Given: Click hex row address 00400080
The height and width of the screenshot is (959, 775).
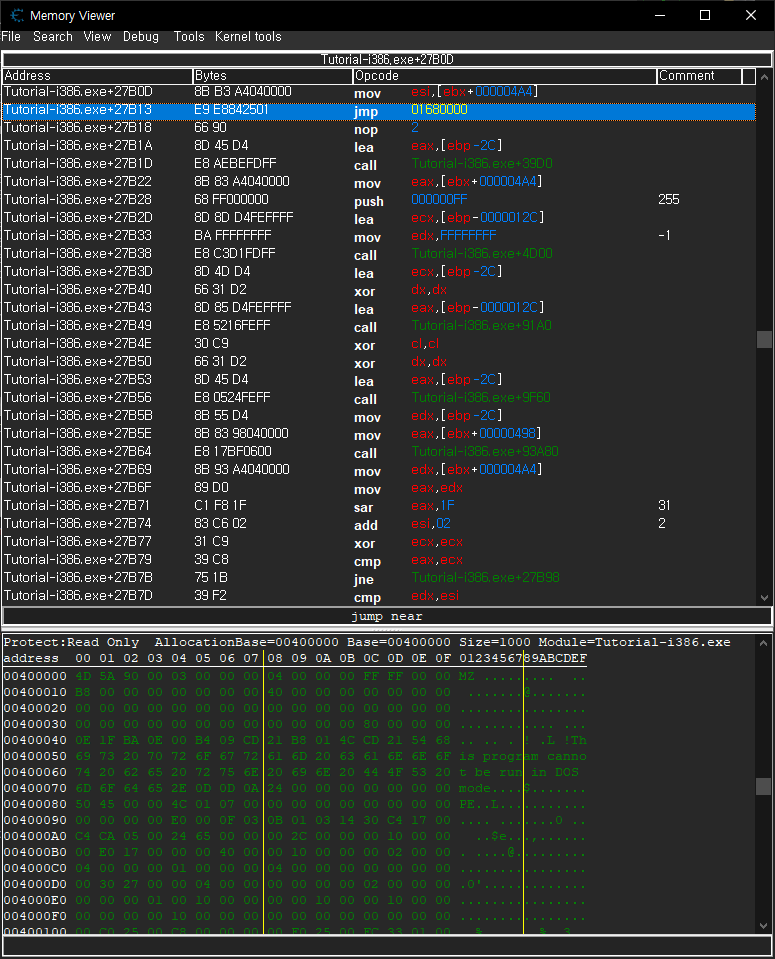Looking at the screenshot, I should click(35, 804).
